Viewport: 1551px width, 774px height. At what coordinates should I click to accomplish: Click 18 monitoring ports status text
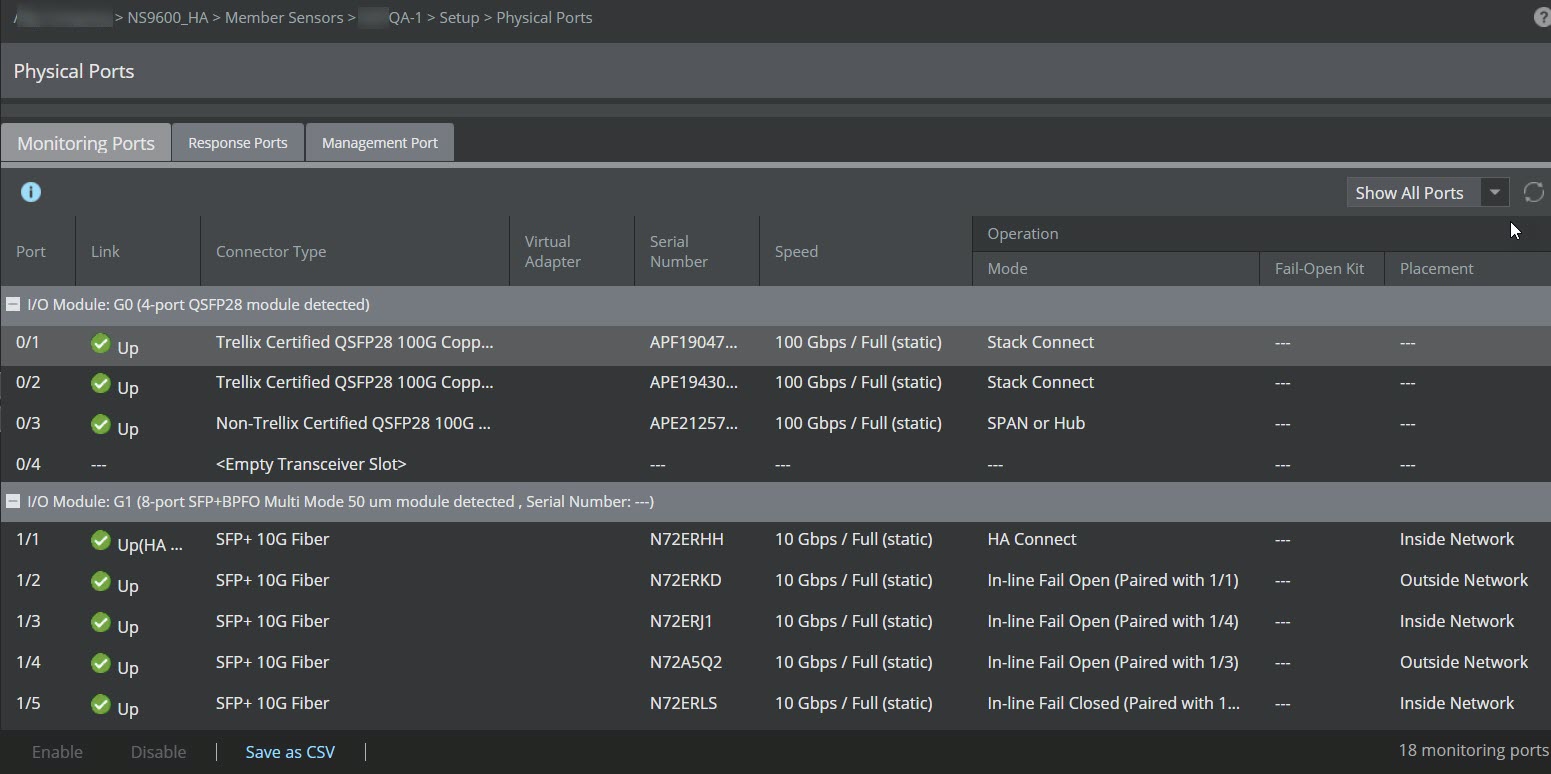coord(1473,751)
